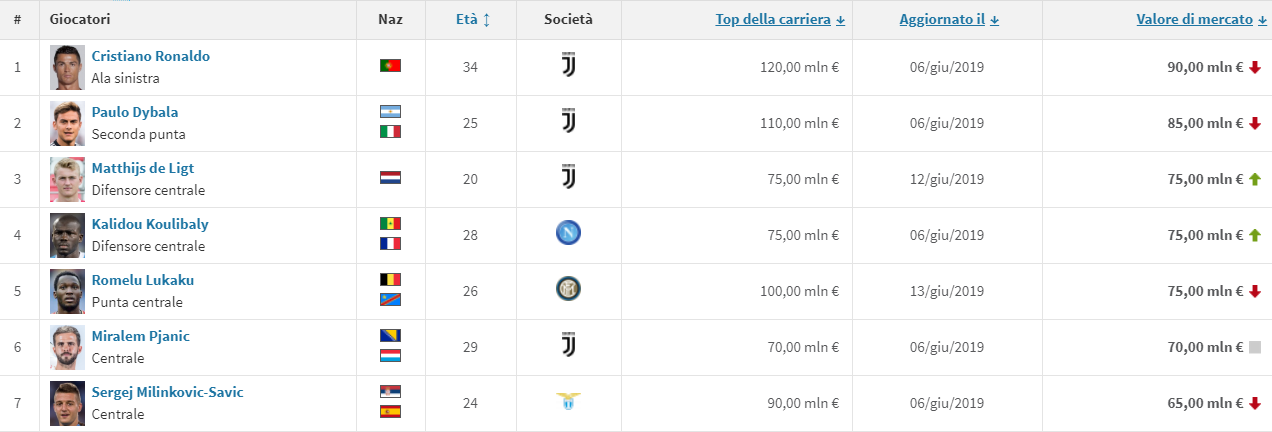Image resolution: width=1272 pixels, height=432 pixels.
Task: Click green up arrow in Koulibaly row
Action: click(1254, 235)
